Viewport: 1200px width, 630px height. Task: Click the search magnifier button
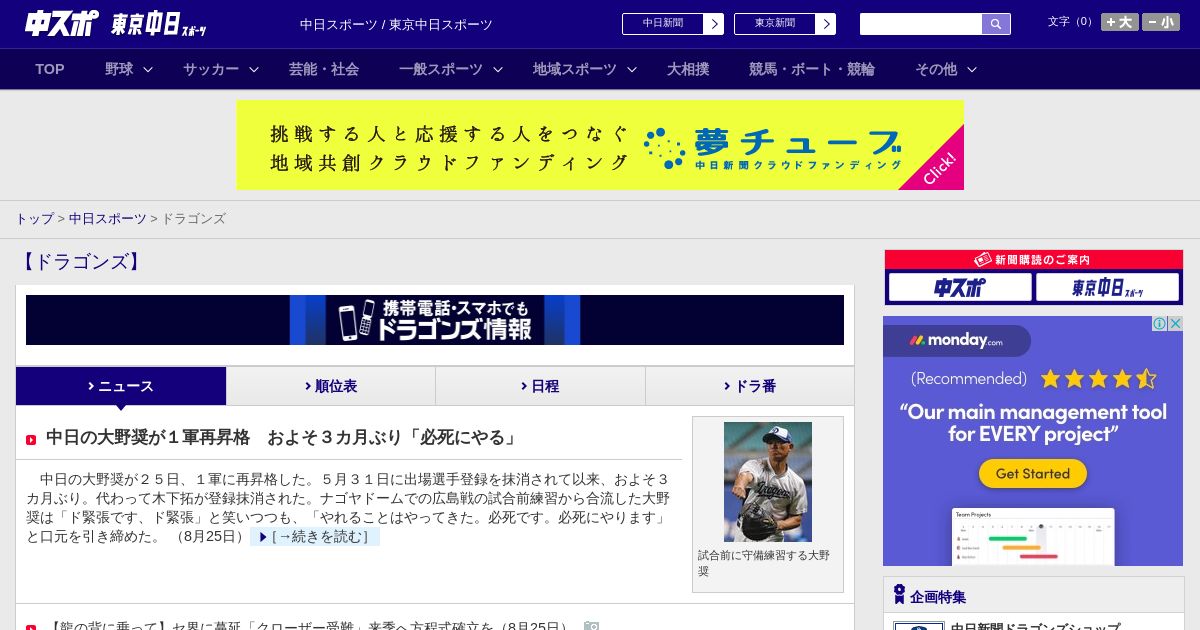996,24
